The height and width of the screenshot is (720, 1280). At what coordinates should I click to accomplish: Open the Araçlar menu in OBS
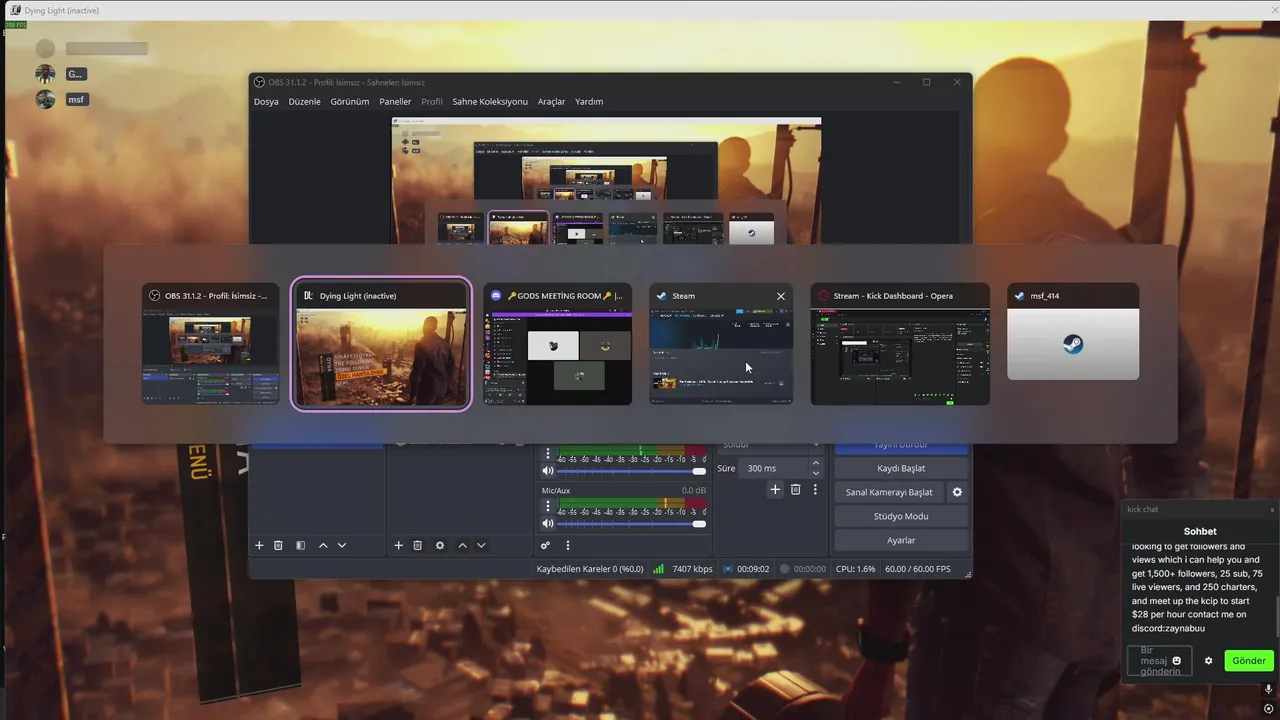click(551, 101)
